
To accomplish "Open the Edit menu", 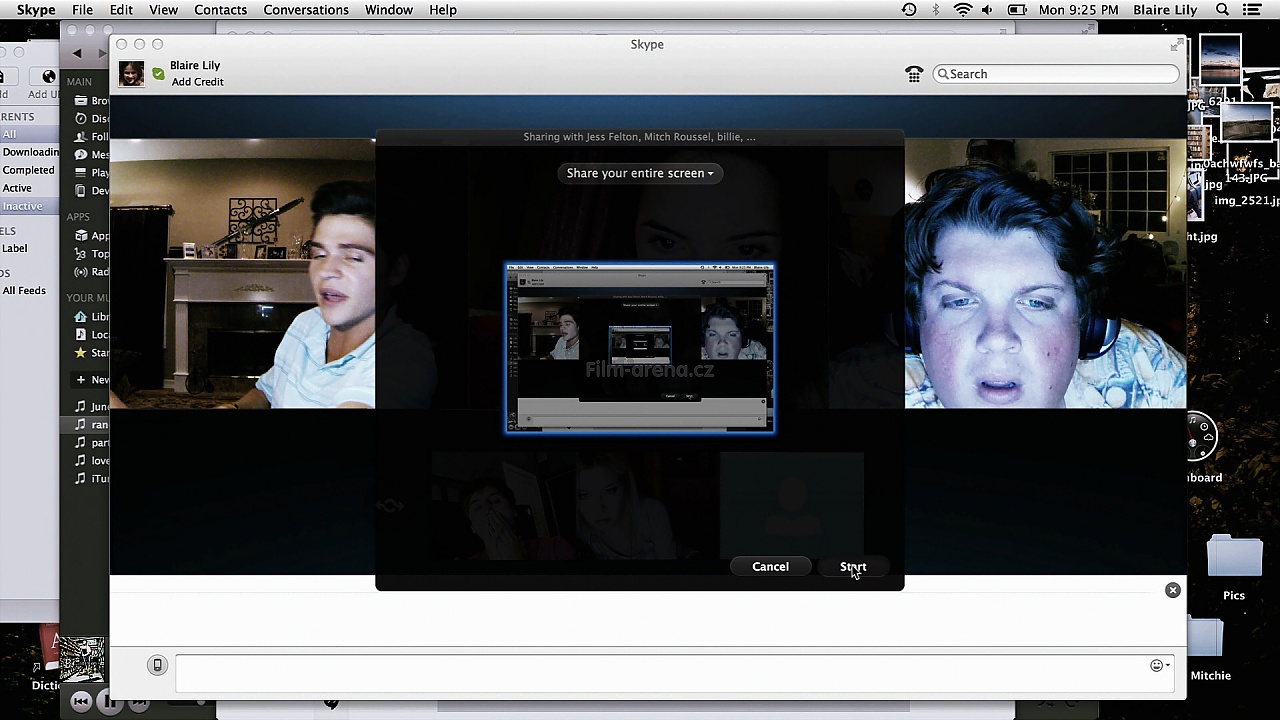I will point(121,10).
